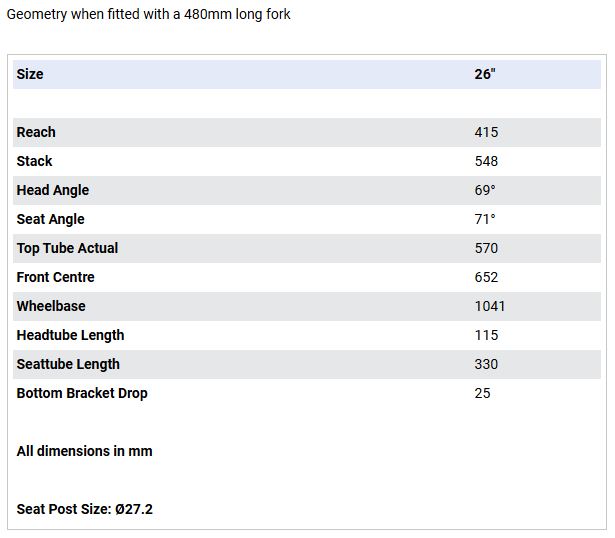The image size is (615, 538).
Task: Click the Reach value 415
Action: click(x=486, y=132)
